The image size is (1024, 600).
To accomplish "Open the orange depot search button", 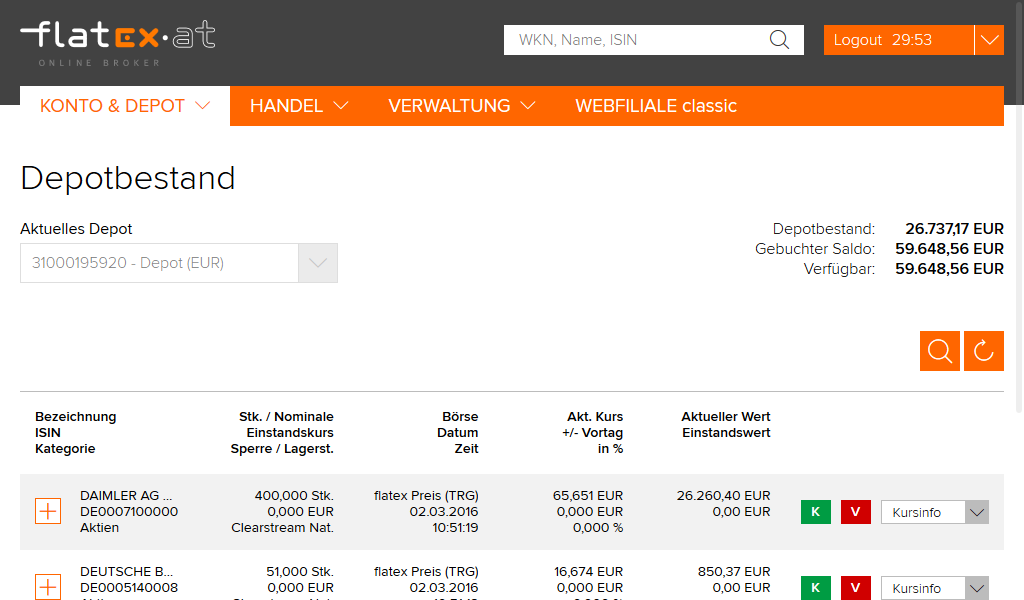I will point(940,351).
